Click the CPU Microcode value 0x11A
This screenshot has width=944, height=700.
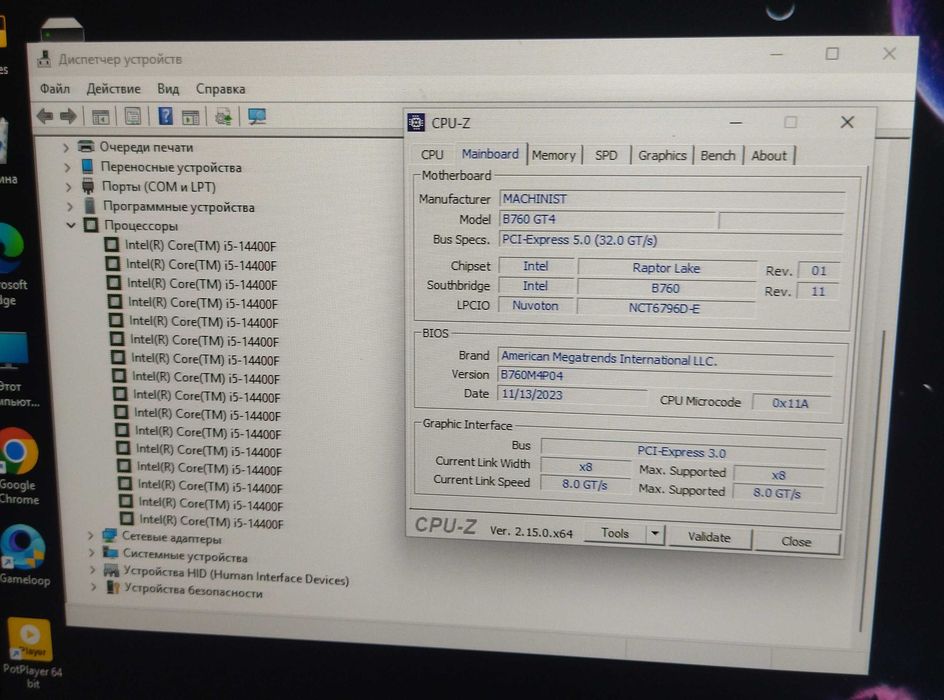[x=790, y=403]
